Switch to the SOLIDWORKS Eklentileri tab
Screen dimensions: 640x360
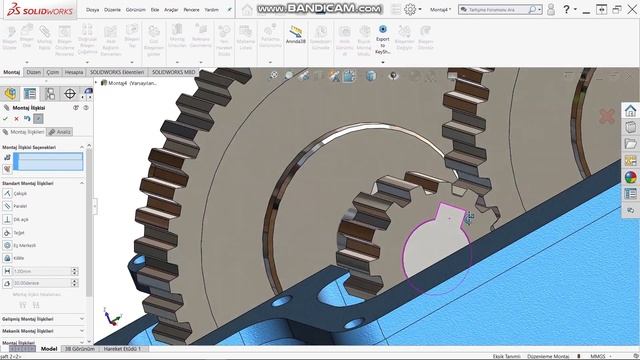tap(117, 72)
